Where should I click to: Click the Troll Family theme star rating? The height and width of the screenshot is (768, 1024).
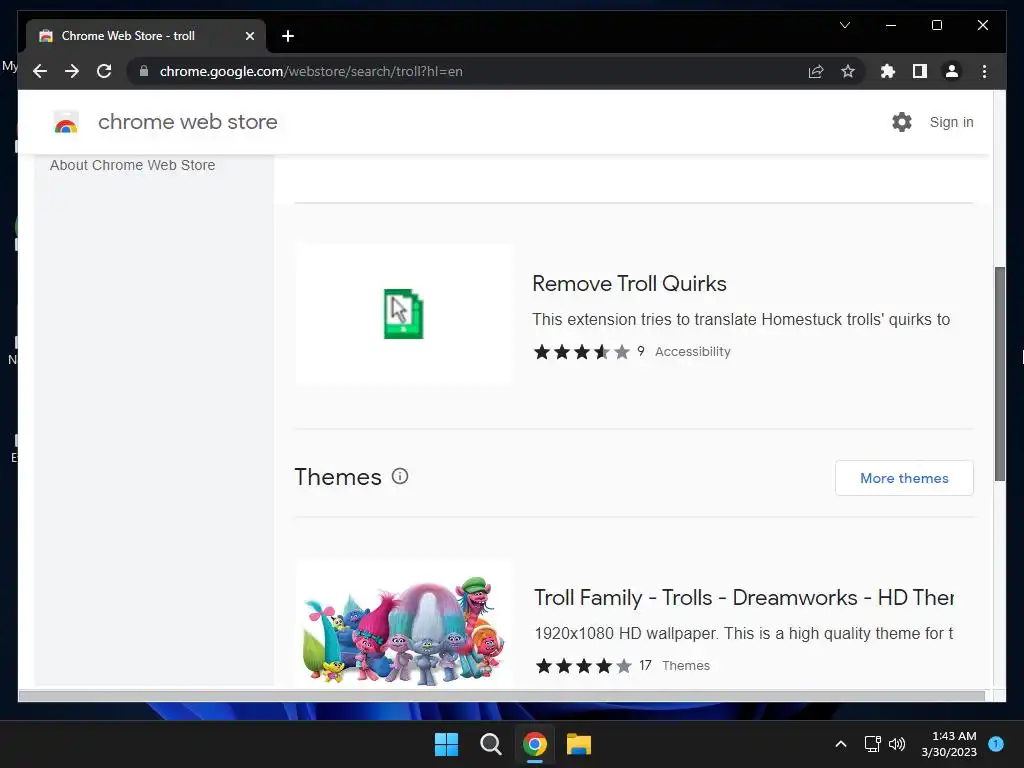coord(584,666)
